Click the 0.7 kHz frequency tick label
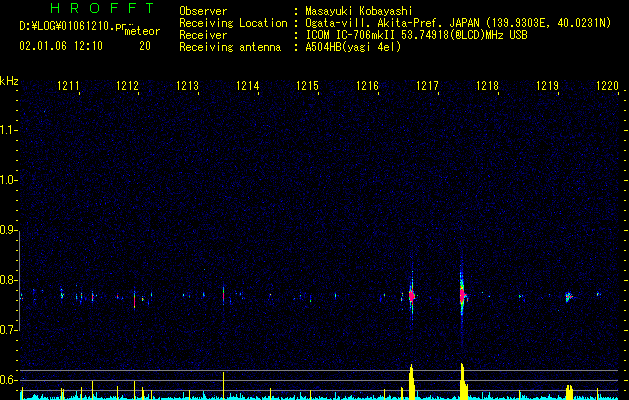This screenshot has width=629, height=400. click(8, 330)
